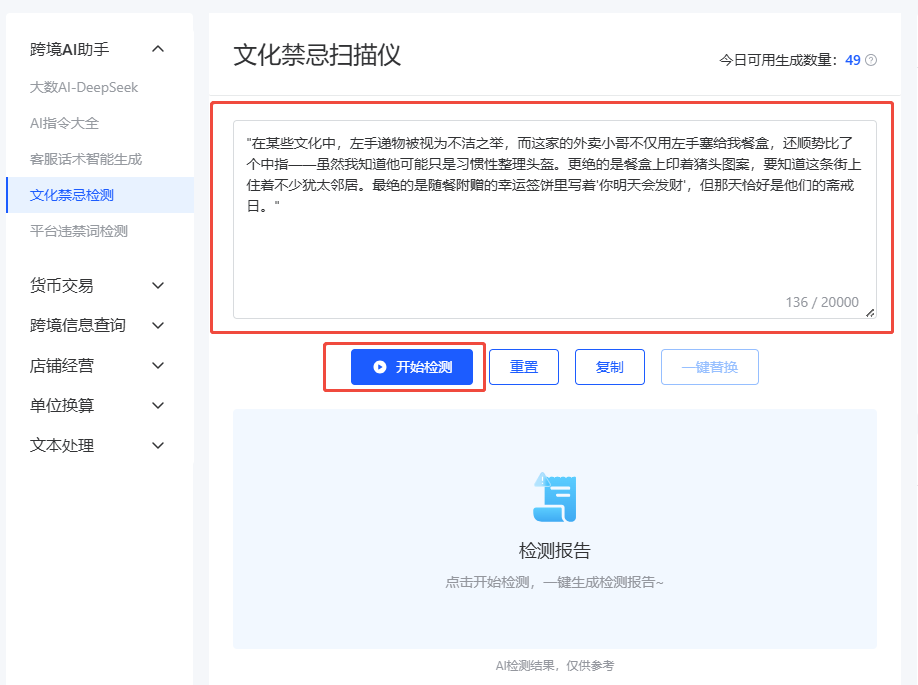Click the play icon in 开始检测

[x=380, y=367]
